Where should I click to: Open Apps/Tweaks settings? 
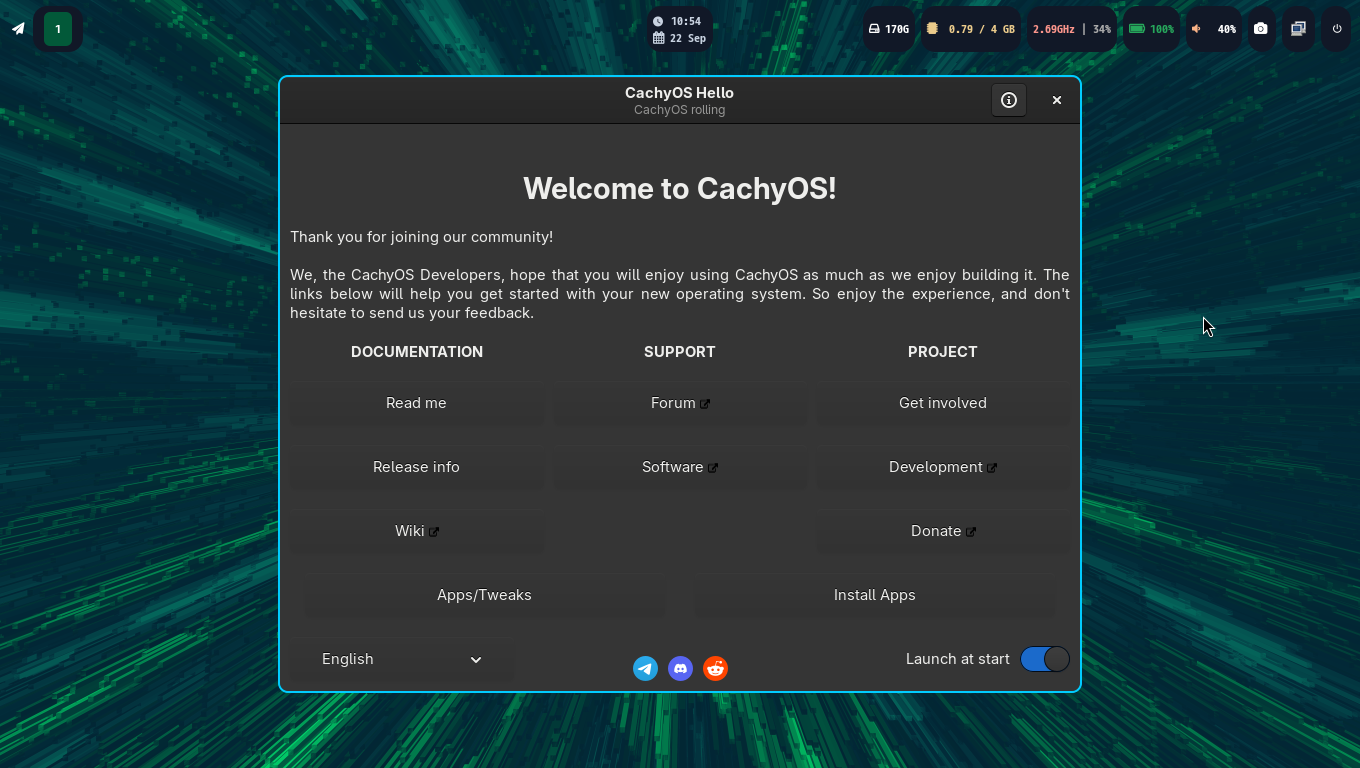[x=484, y=595]
